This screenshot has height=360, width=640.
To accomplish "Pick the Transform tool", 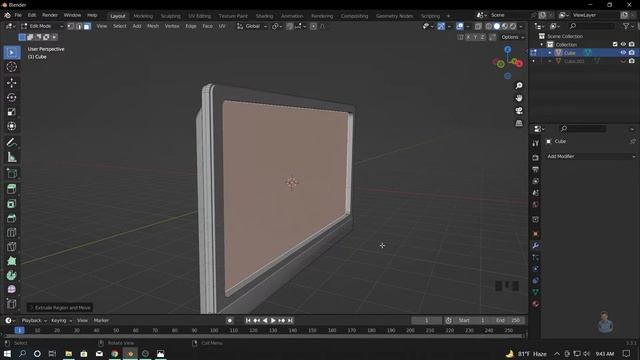I will [11, 126].
